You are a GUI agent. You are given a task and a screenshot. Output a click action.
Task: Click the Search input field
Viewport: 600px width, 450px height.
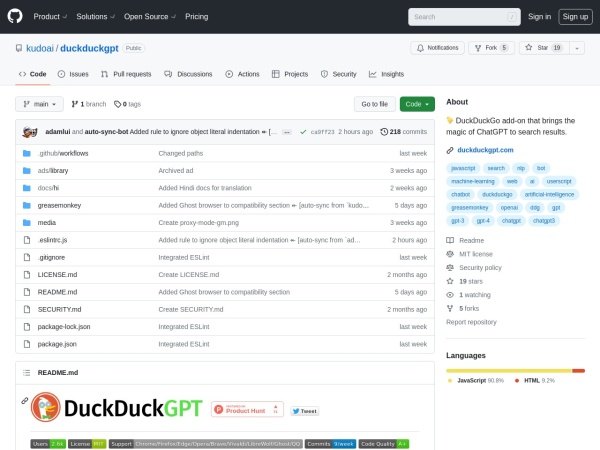(464, 17)
